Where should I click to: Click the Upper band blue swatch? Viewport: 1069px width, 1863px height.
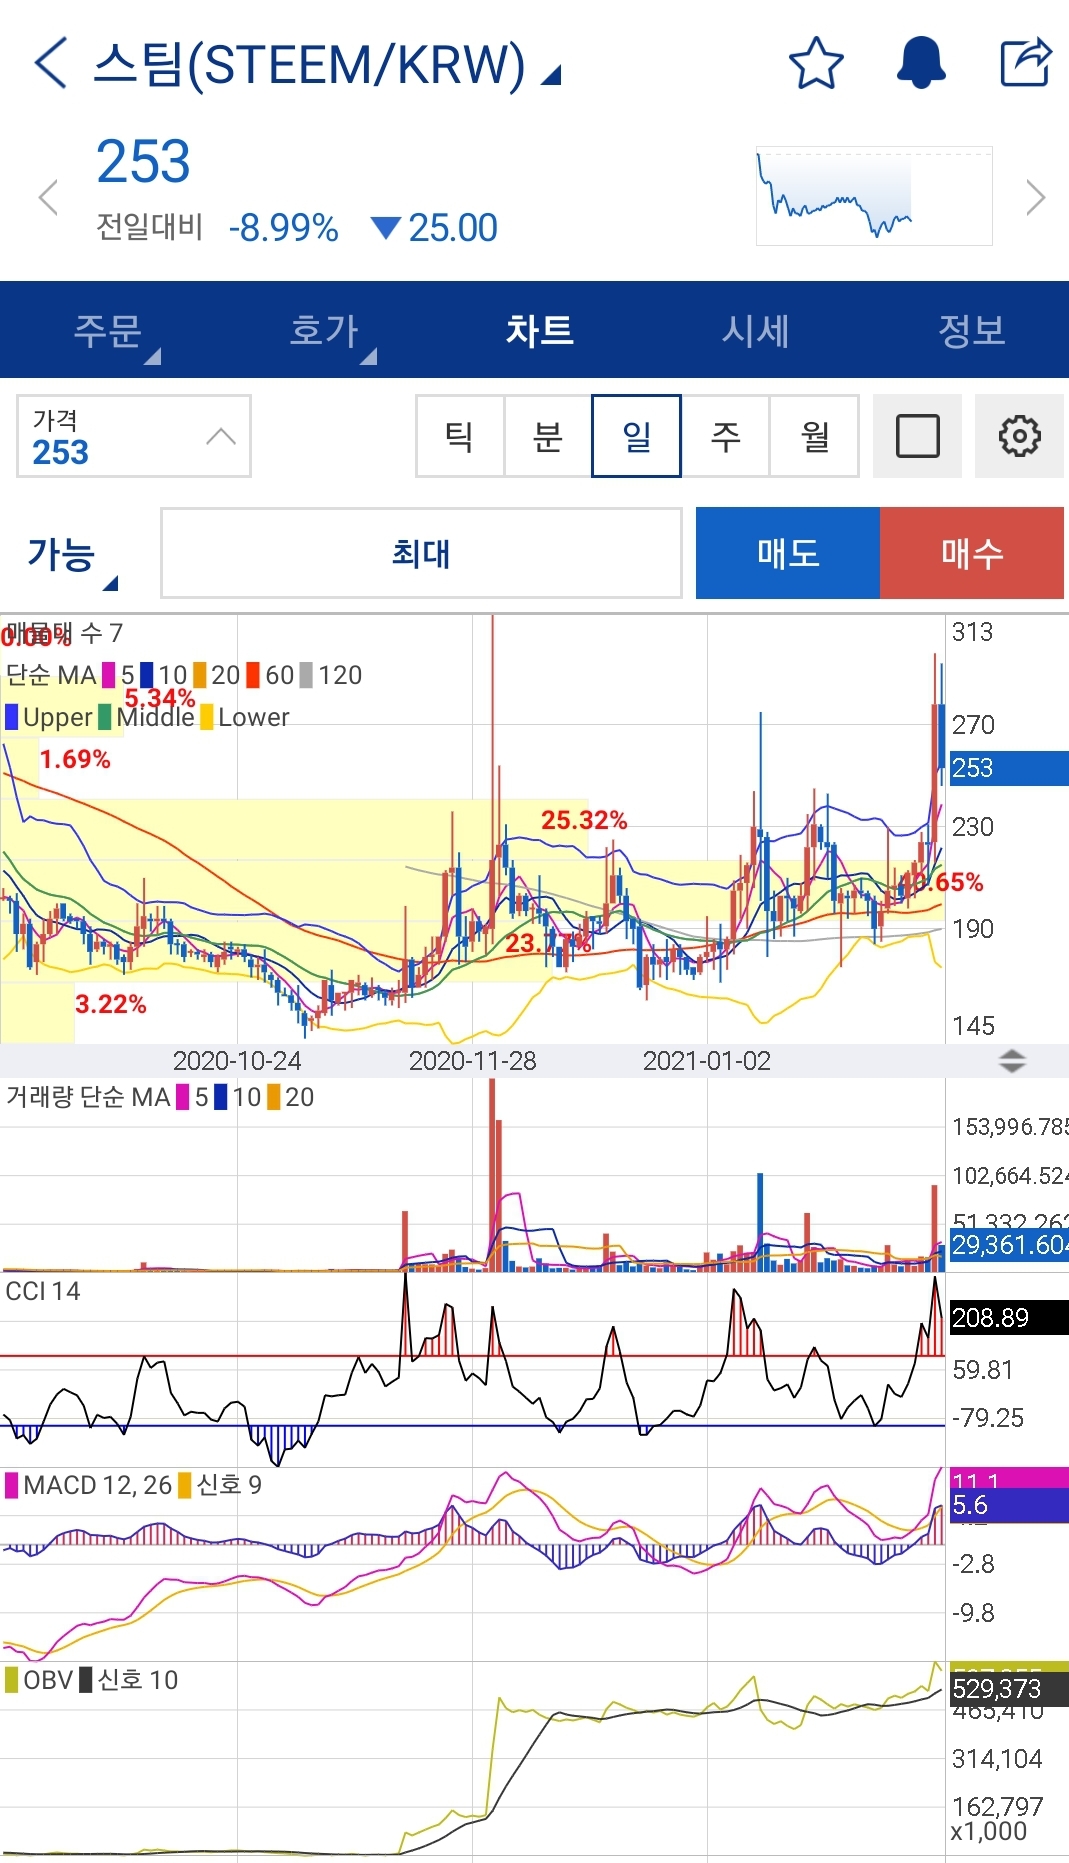coord(11,718)
